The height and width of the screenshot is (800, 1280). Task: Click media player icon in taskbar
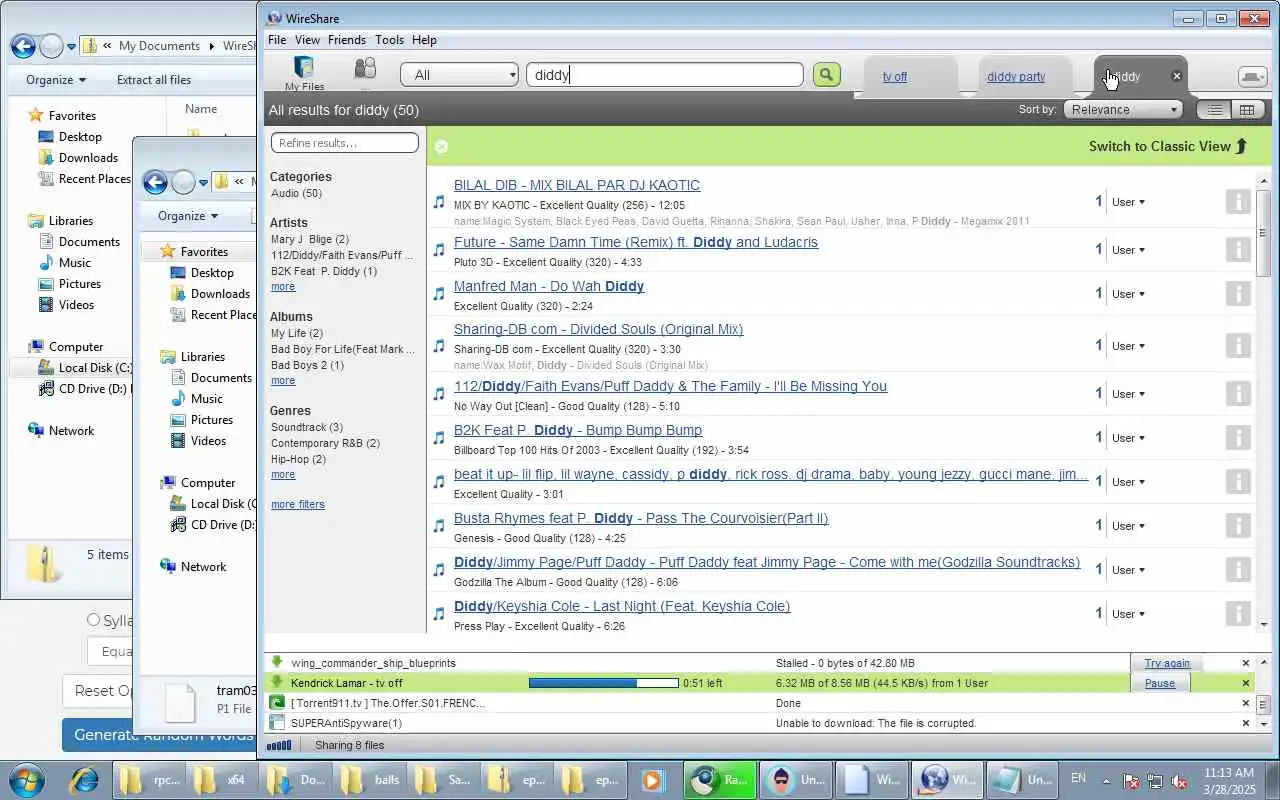tap(652, 780)
